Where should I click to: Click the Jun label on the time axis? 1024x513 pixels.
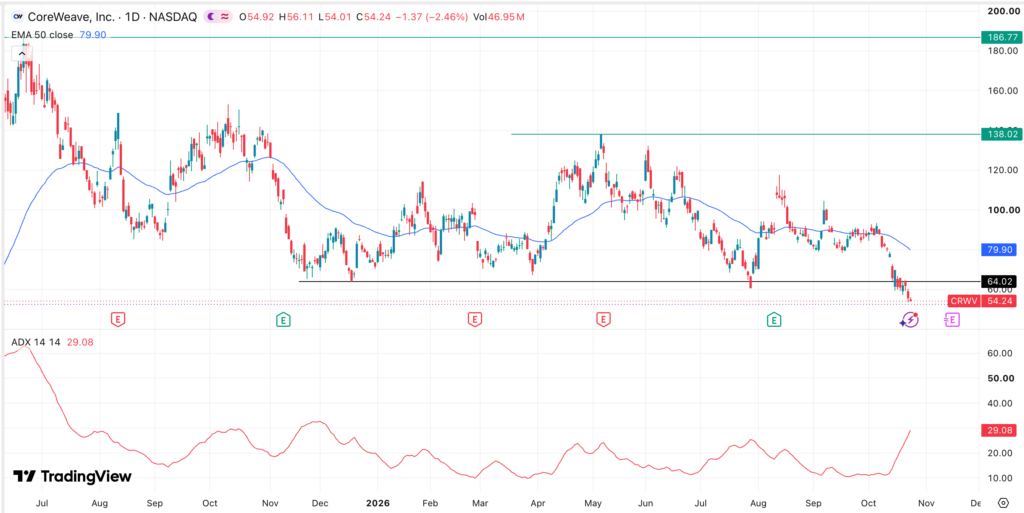pyautogui.click(x=645, y=503)
